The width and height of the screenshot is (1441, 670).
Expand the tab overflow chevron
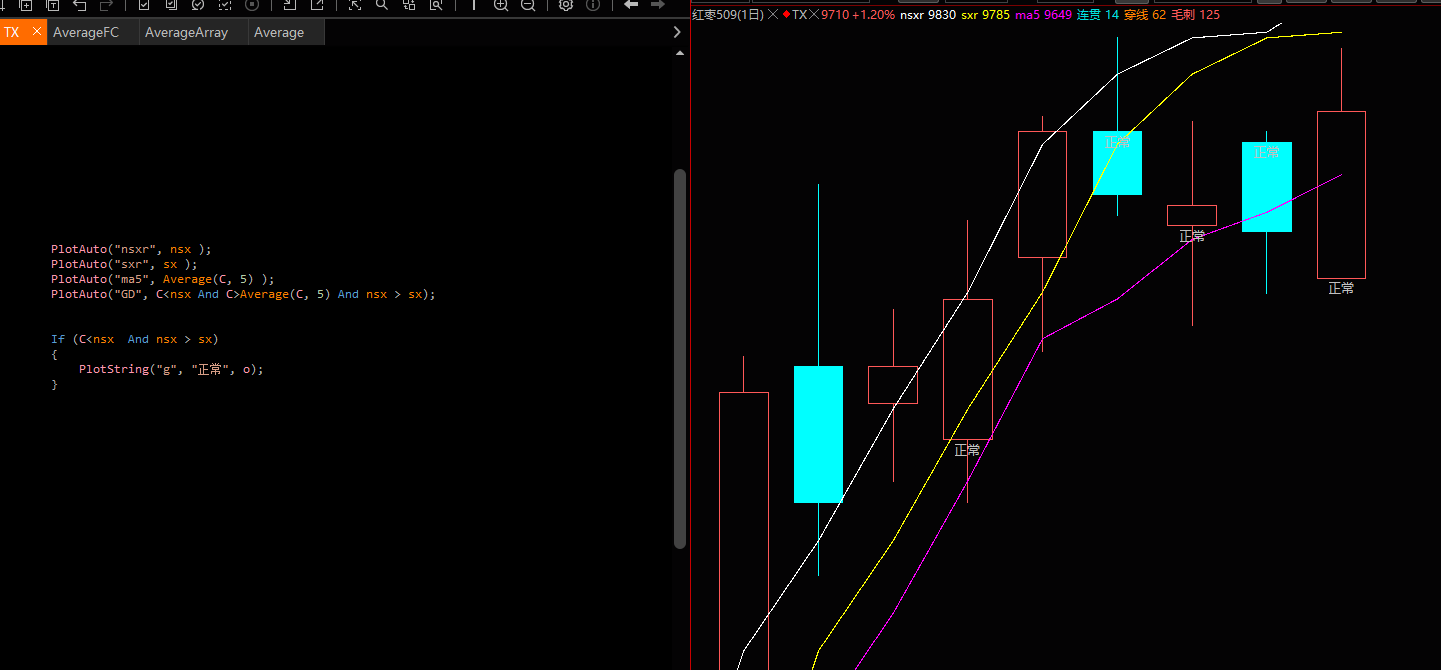pyautogui.click(x=677, y=32)
